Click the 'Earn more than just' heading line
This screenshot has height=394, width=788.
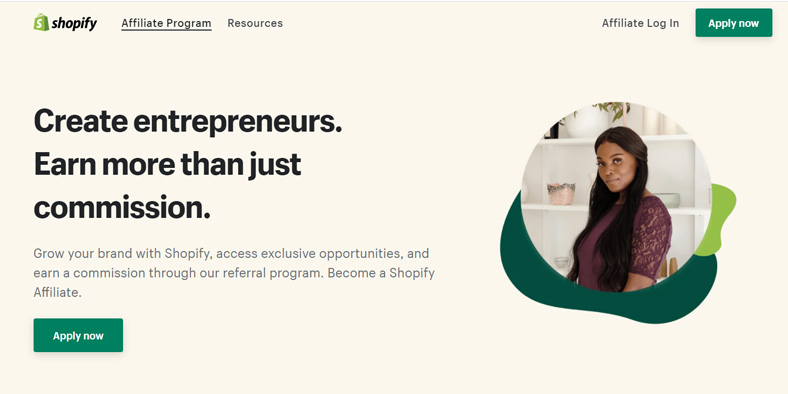[167, 165]
